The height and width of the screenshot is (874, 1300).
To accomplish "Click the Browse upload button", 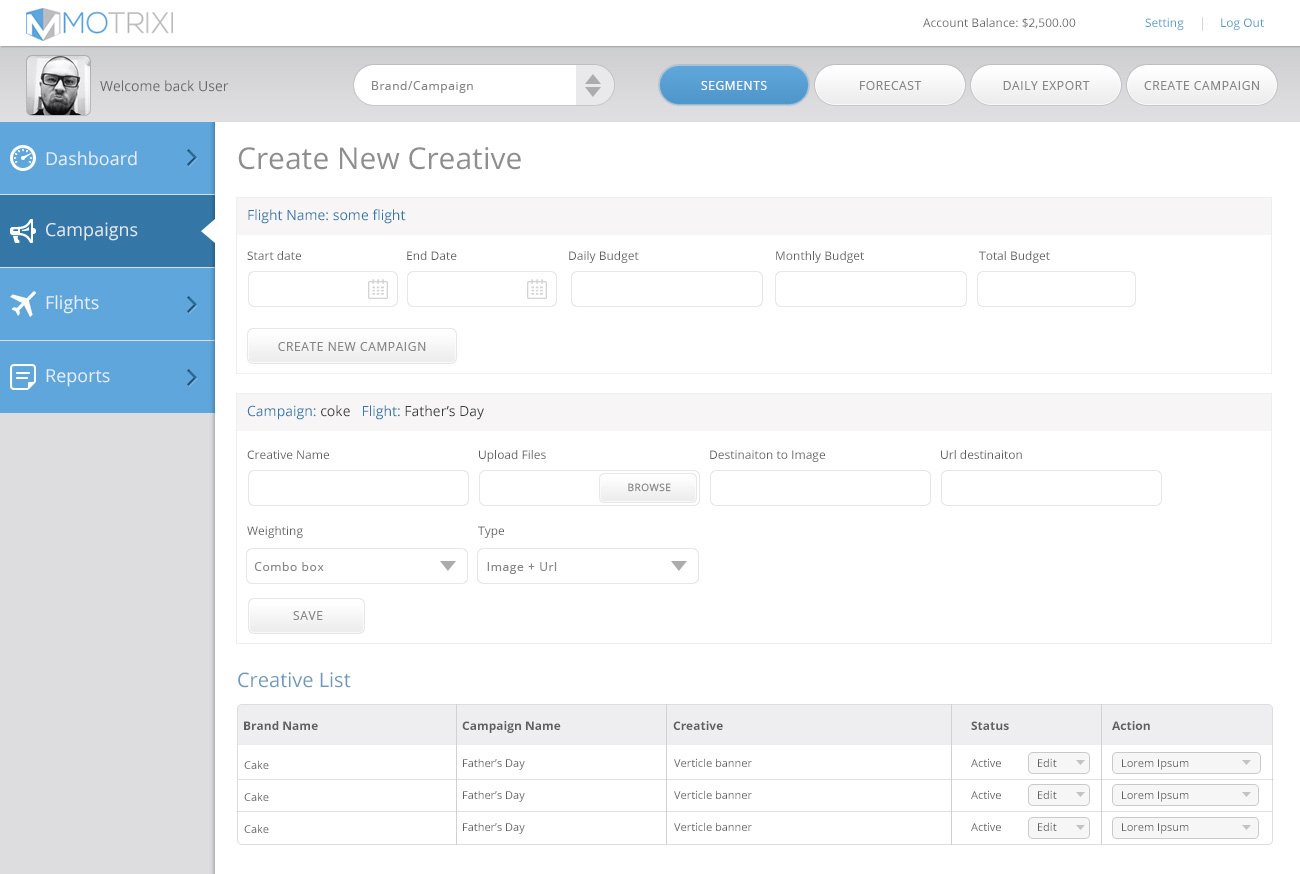I will pos(649,487).
